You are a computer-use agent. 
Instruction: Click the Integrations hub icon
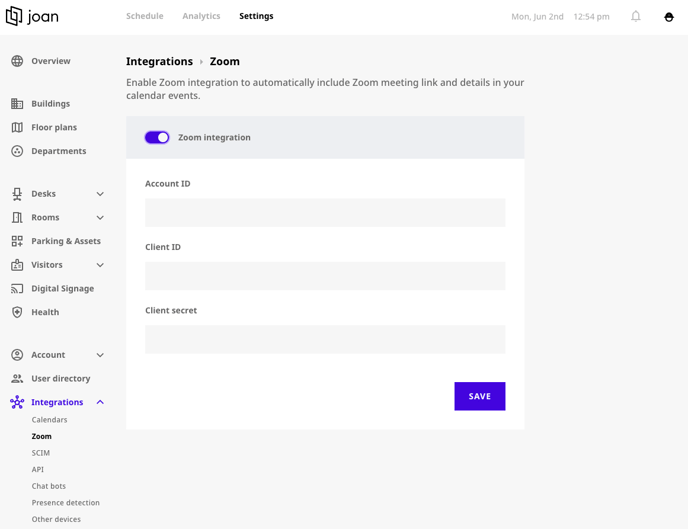point(17,402)
